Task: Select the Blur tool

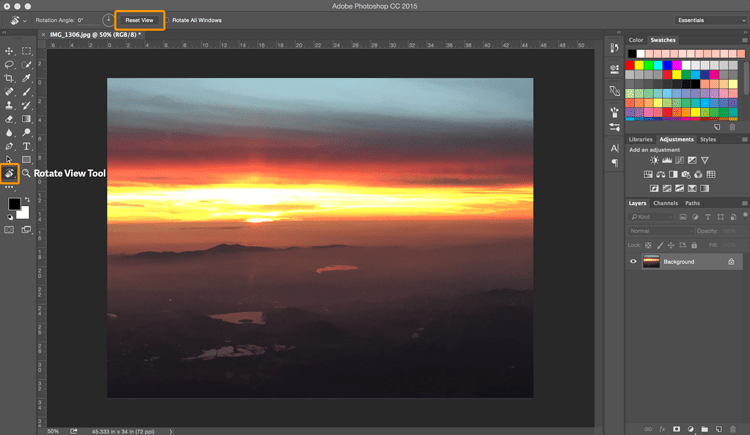Action: coord(9,133)
